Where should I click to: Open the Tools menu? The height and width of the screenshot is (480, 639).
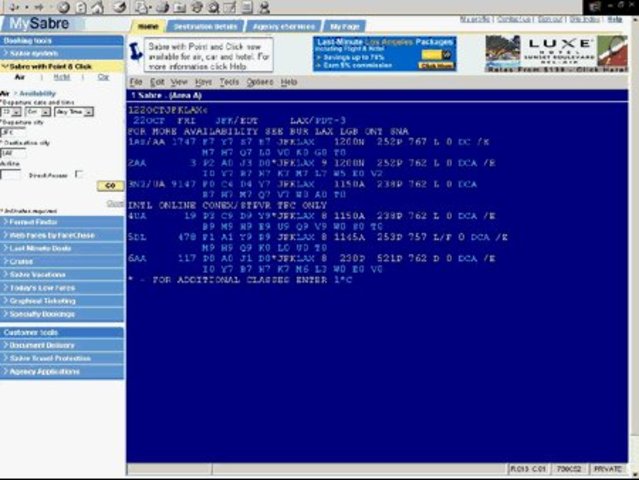pos(229,82)
